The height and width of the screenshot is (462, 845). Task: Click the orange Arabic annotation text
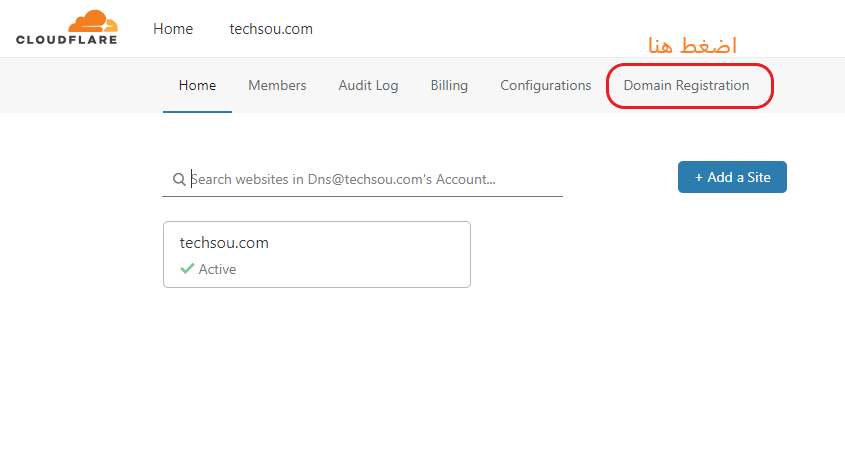(692, 45)
